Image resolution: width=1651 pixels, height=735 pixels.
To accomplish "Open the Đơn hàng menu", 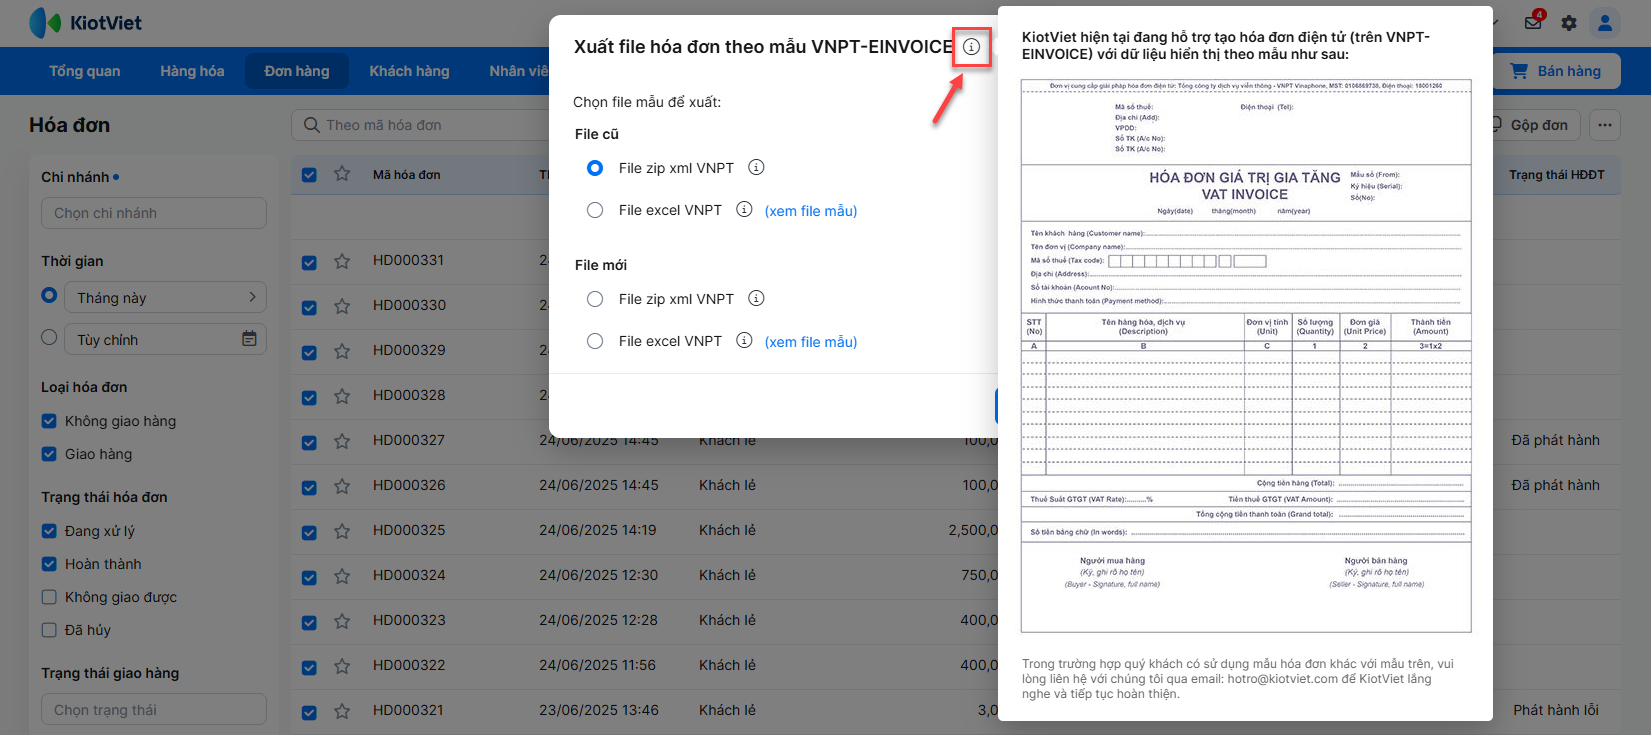I will [x=297, y=71].
